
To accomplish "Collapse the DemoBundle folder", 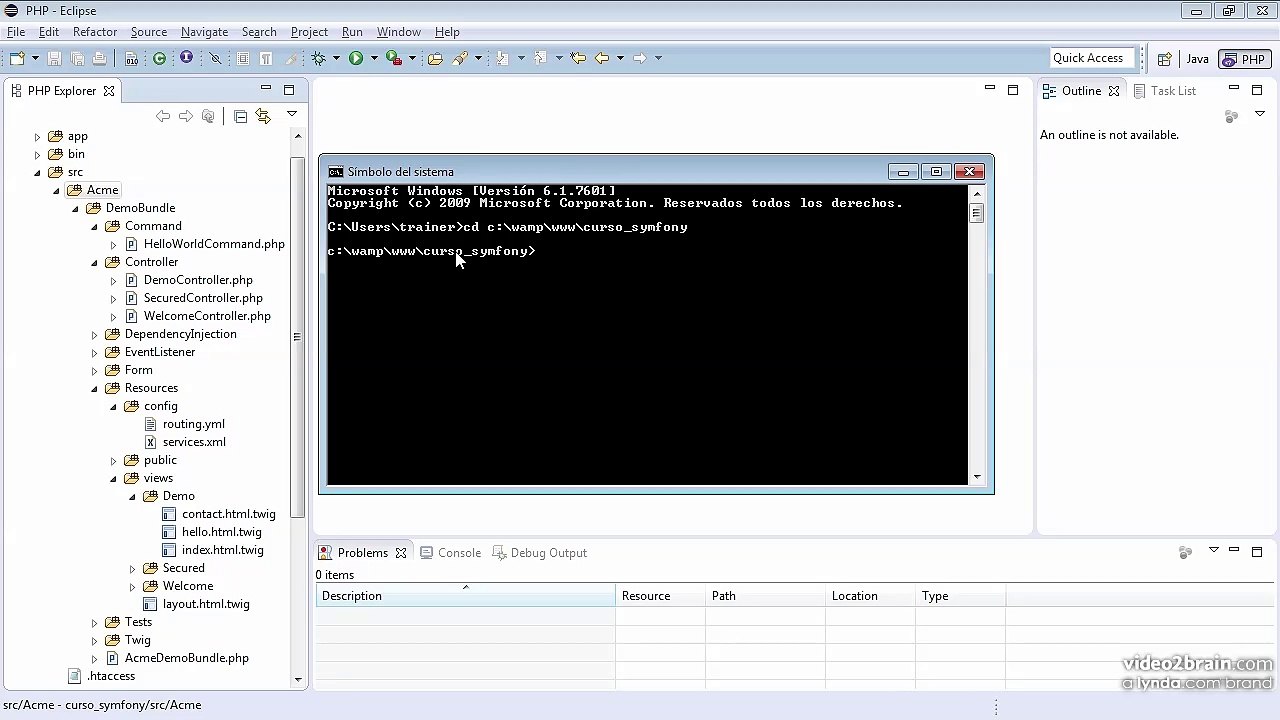I will click(x=76, y=209).
